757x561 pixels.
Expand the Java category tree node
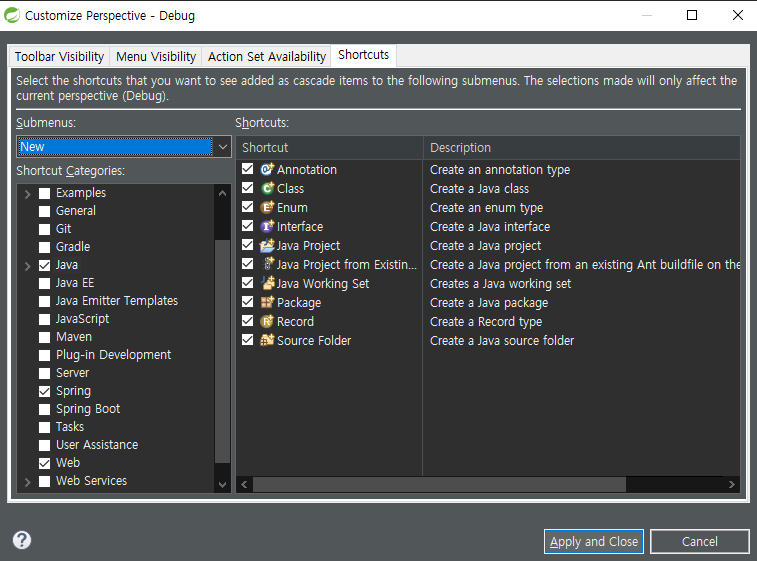[28, 266]
